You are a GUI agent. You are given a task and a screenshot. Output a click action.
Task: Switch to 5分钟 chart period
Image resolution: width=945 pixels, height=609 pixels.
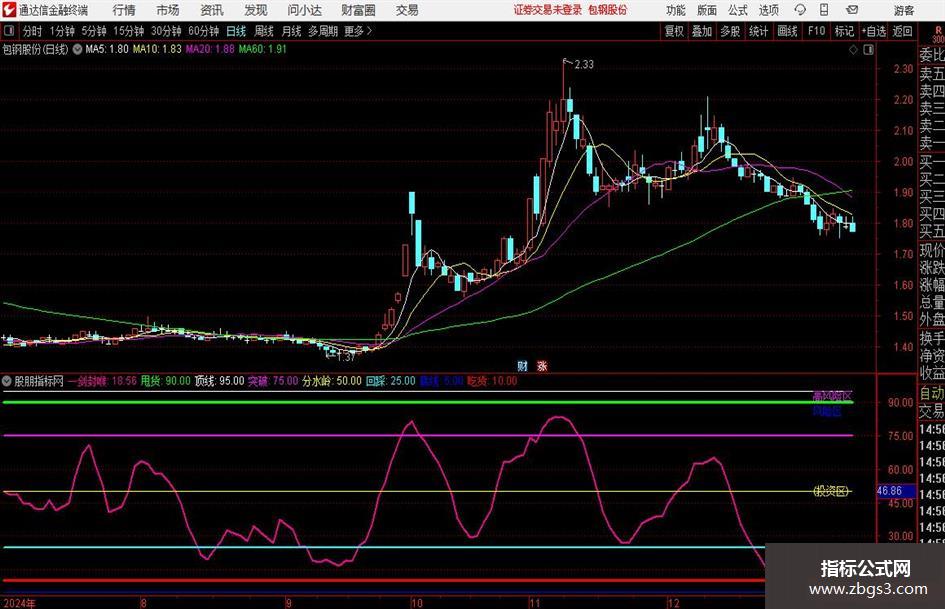click(x=94, y=31)
